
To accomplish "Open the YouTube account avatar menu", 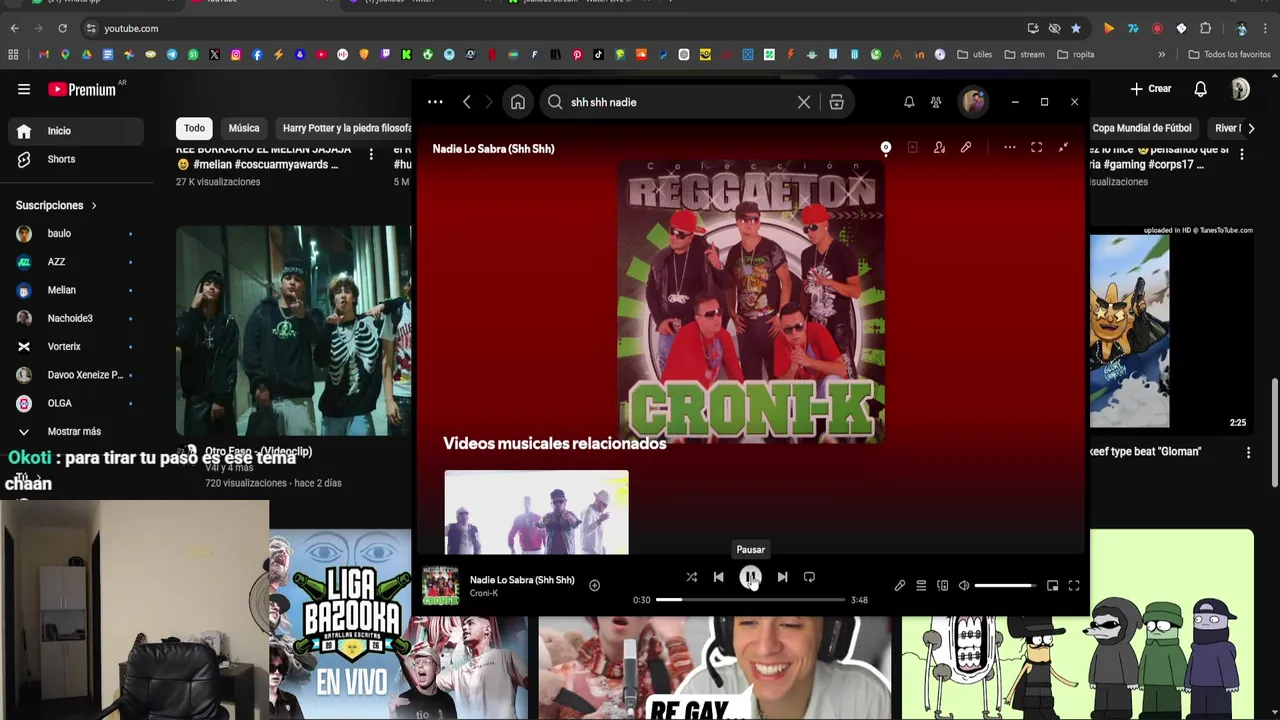I will tap(1240, 89).
